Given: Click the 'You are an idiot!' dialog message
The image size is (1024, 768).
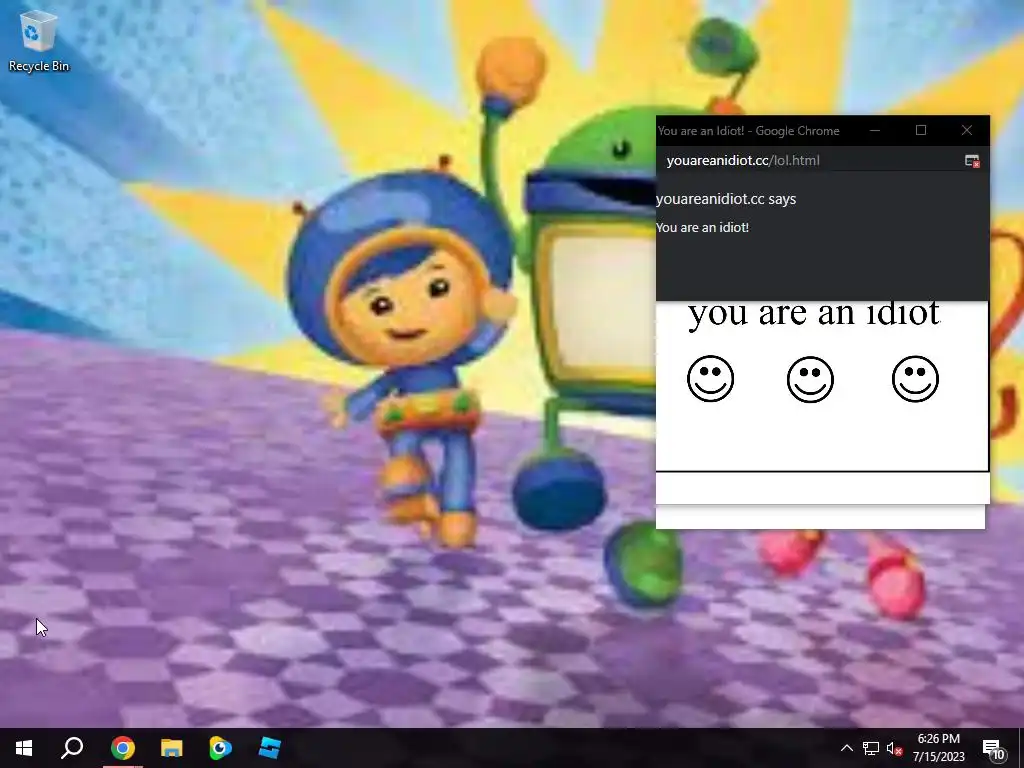Looking at the screenshot, I should click(x=702, y=227).
